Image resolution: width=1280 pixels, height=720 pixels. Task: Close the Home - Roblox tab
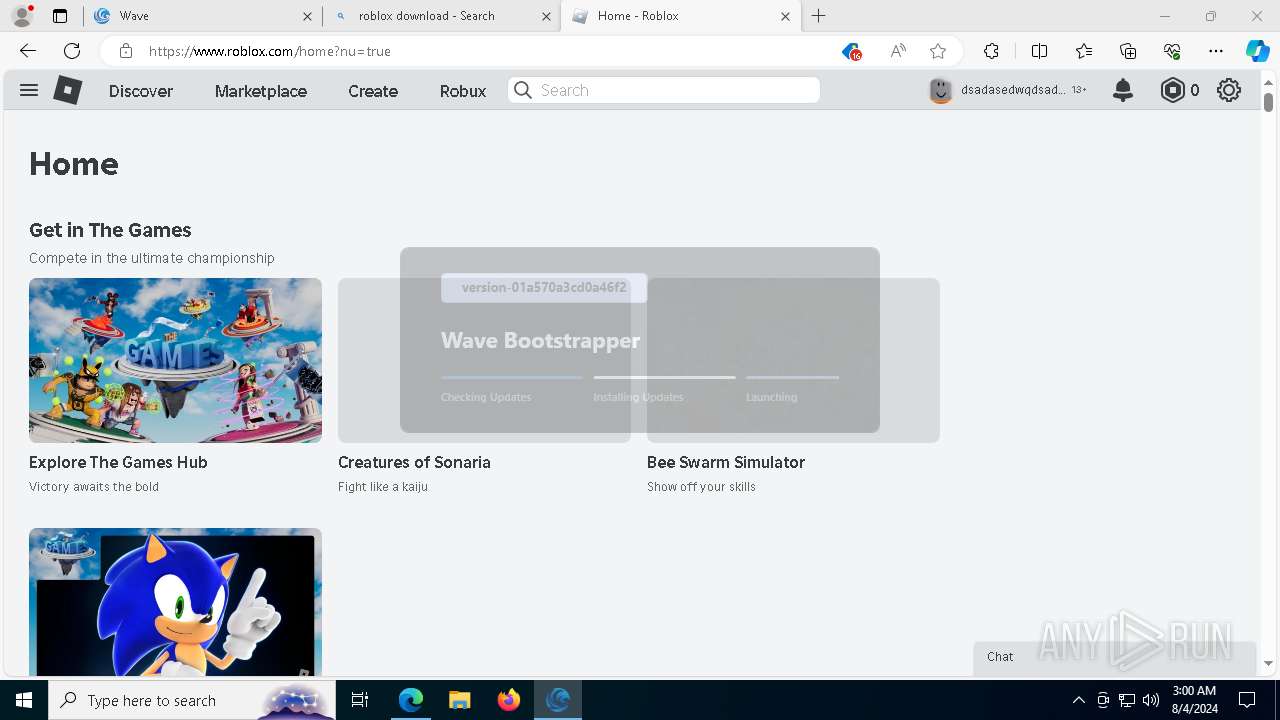pos(785,16)
